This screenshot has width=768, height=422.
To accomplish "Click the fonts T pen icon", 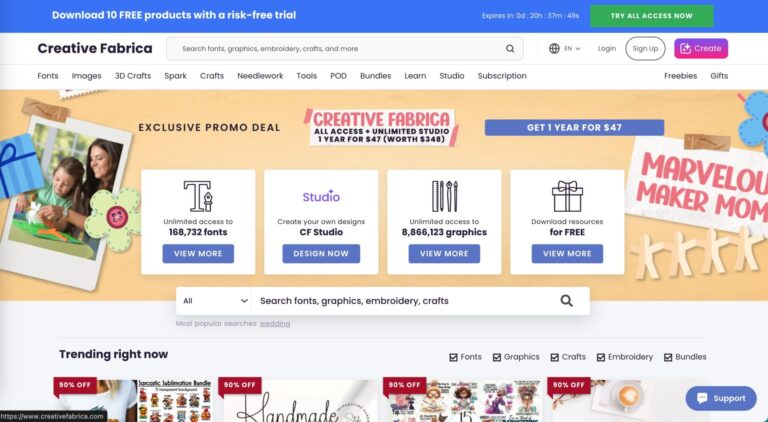I will (x=198, y=196).
